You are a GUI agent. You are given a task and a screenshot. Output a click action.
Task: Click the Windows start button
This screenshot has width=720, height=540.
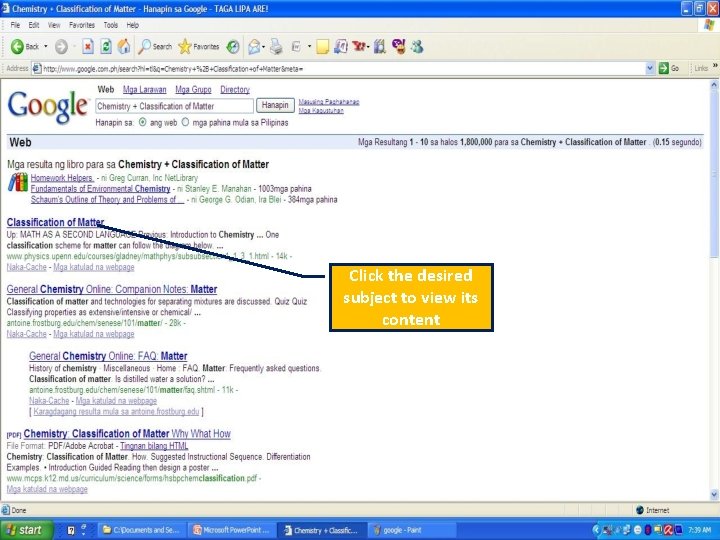pyautogui.click(x=26, y=530)
